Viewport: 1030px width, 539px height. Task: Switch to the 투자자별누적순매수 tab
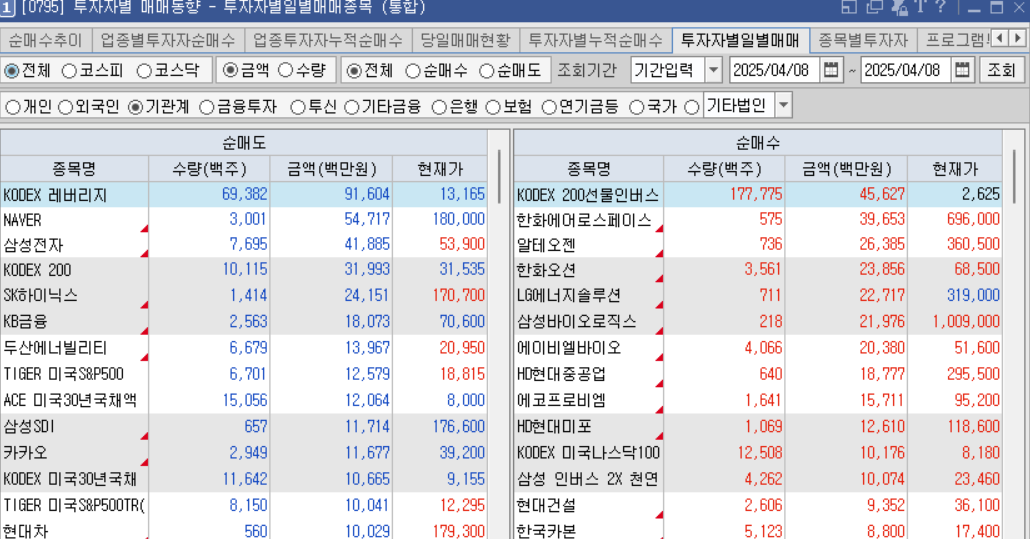click(x=596, y=41)
